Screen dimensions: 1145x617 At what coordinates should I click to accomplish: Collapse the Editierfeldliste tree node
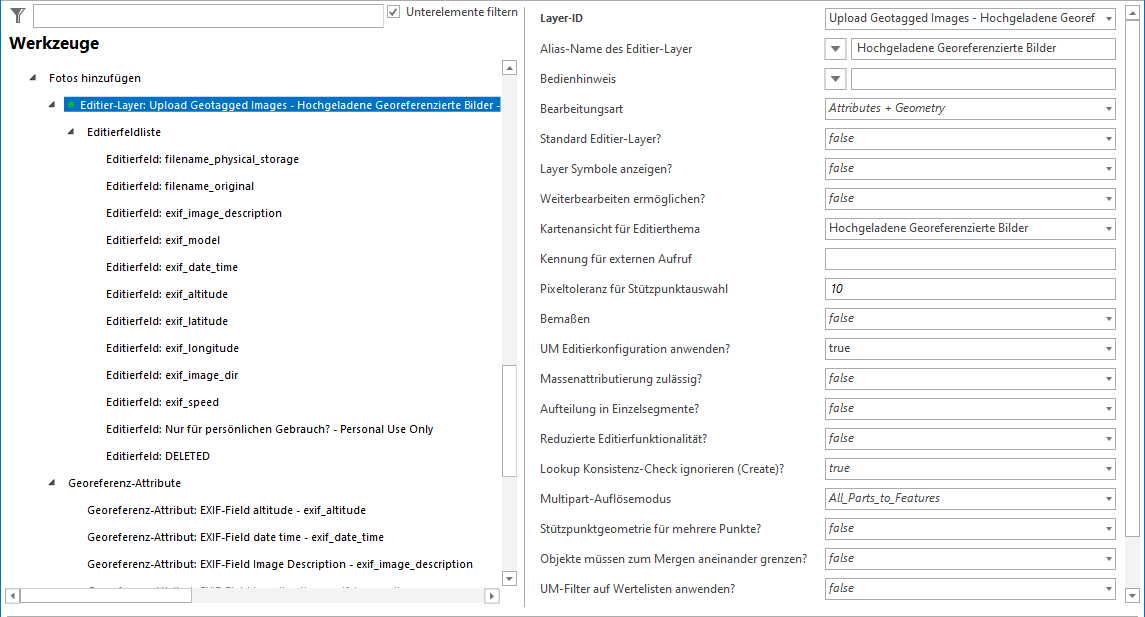[71, 132]
